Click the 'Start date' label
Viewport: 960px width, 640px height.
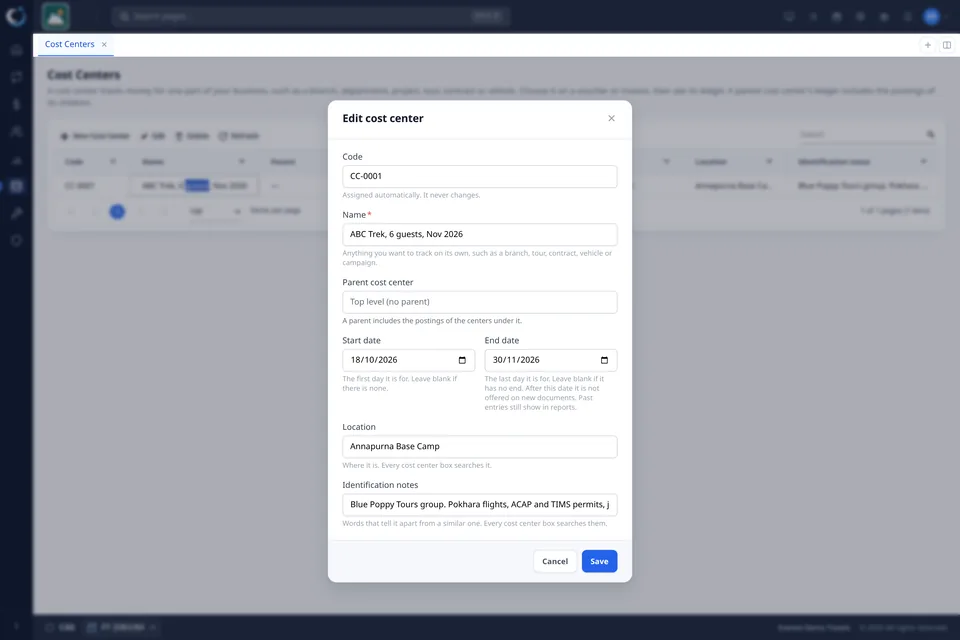[x=361, y=341]
